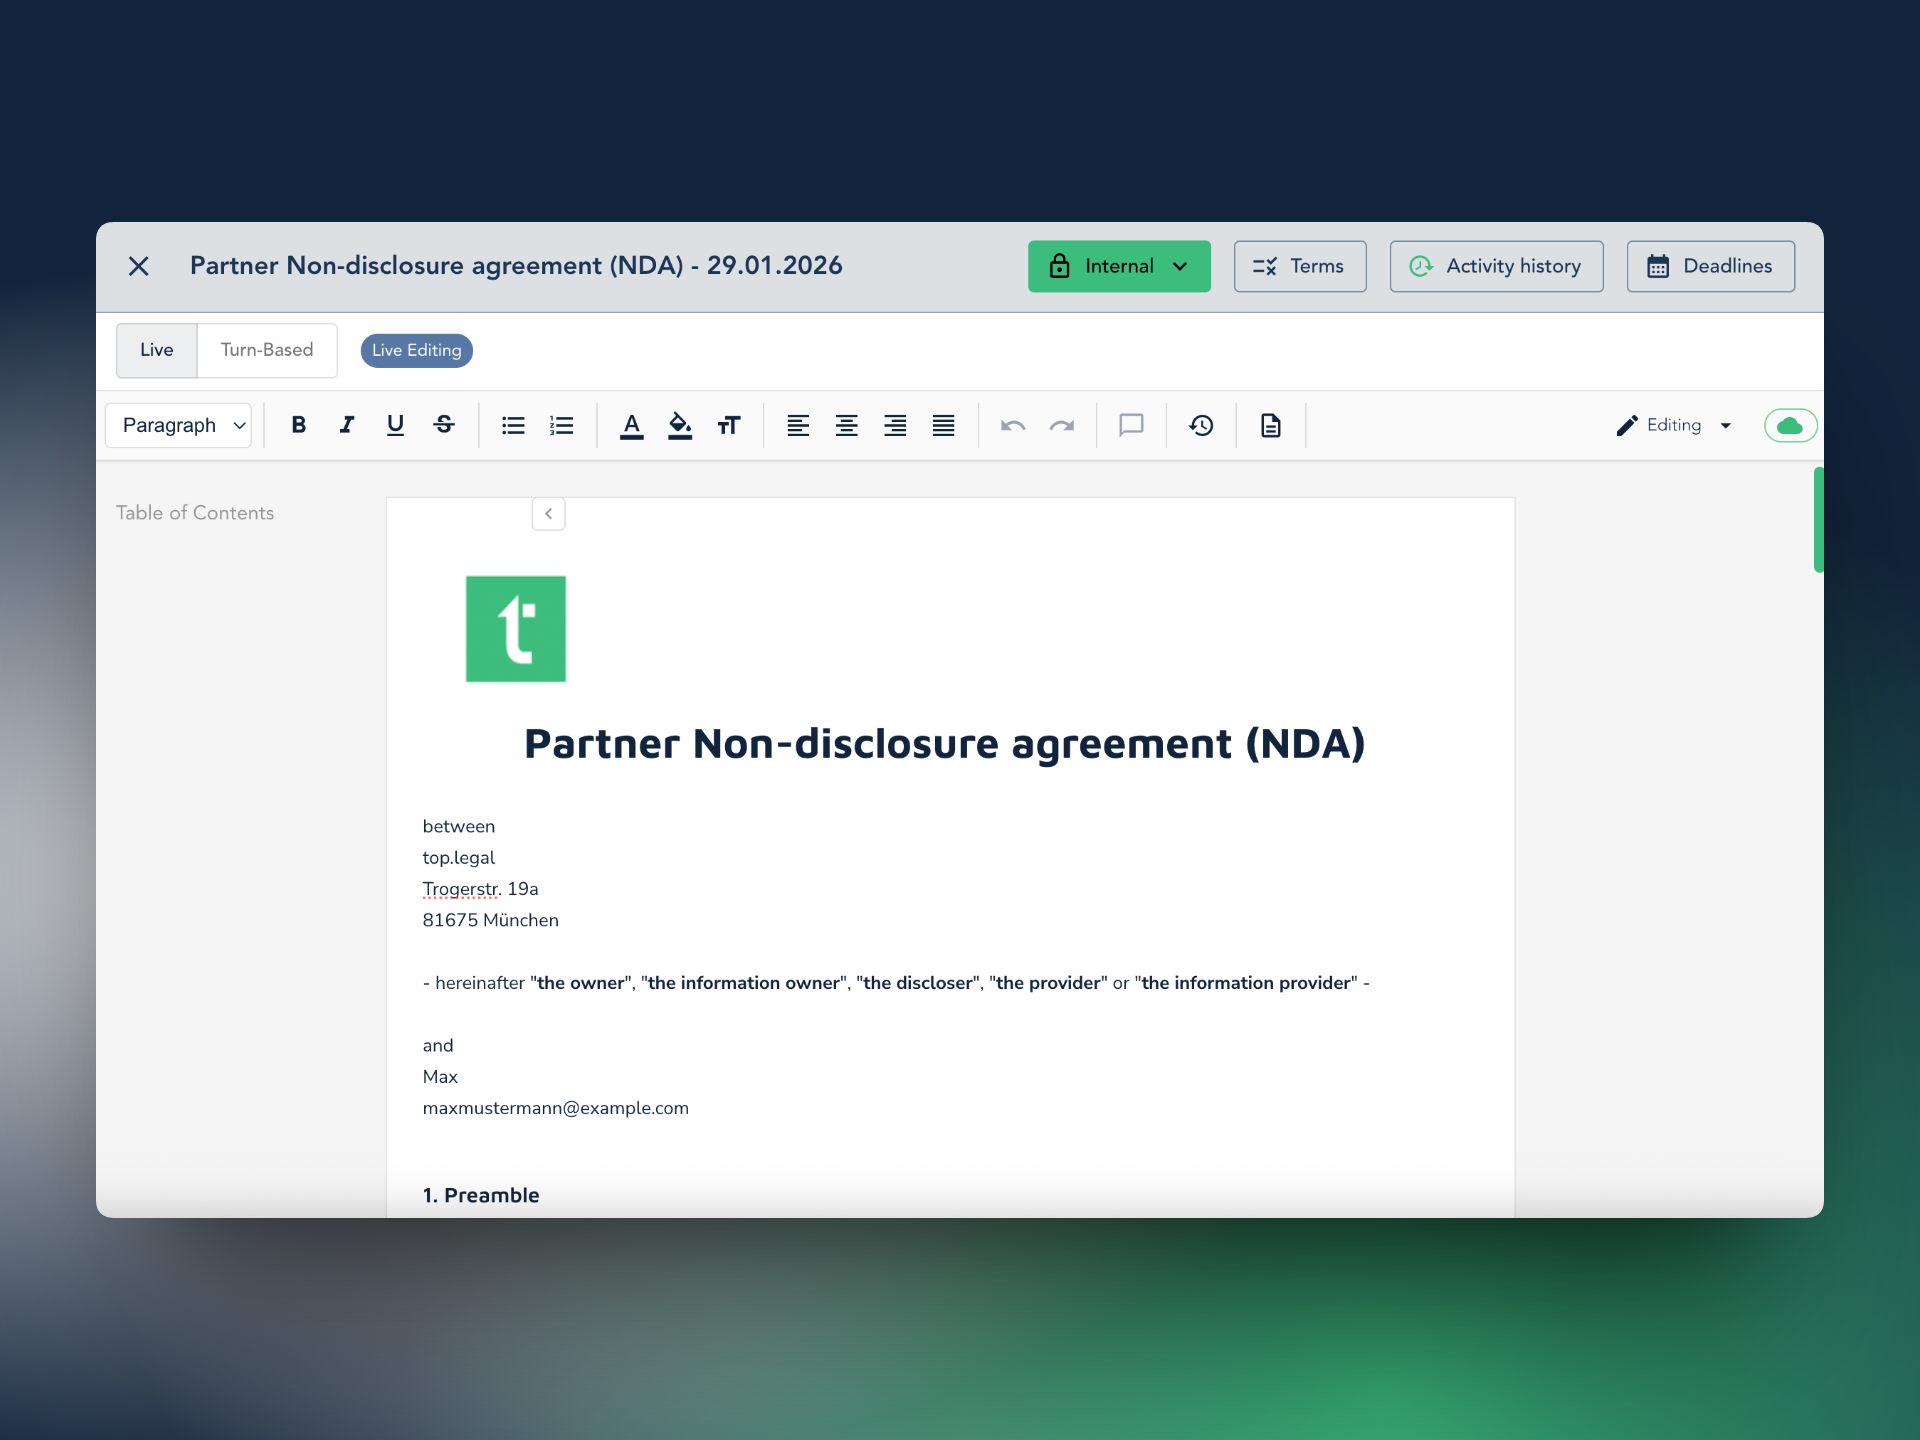Open version history clock icon

tap(1201, 426)
